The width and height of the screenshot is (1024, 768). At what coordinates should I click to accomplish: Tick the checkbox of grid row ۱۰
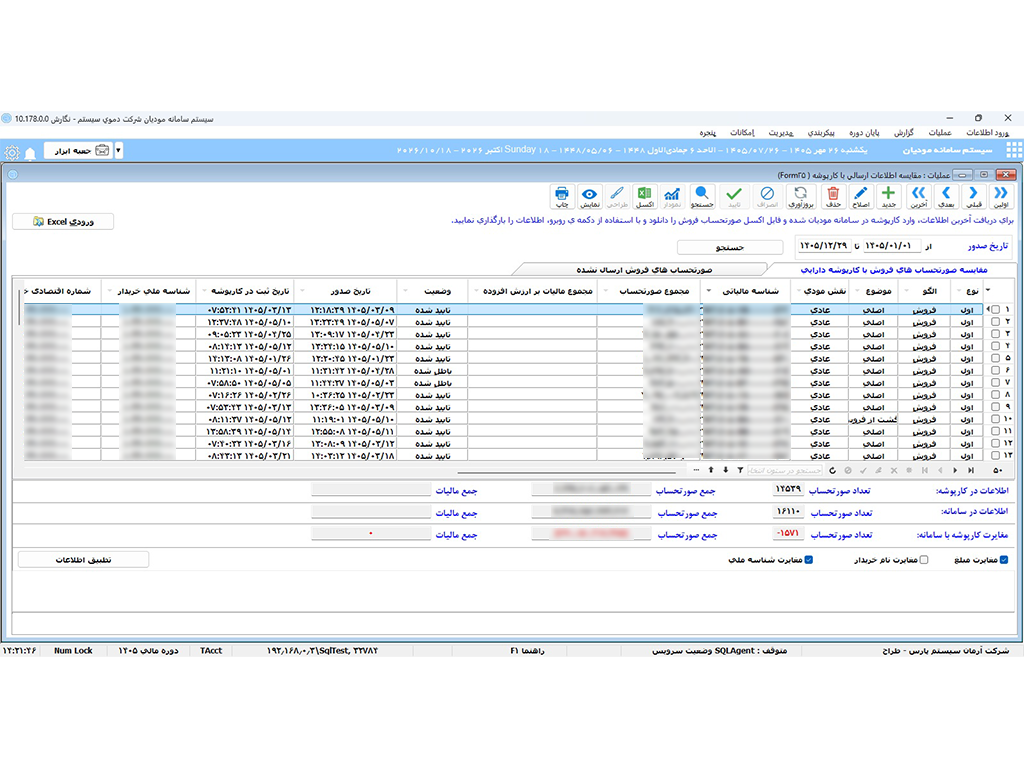tap(995, 419)
